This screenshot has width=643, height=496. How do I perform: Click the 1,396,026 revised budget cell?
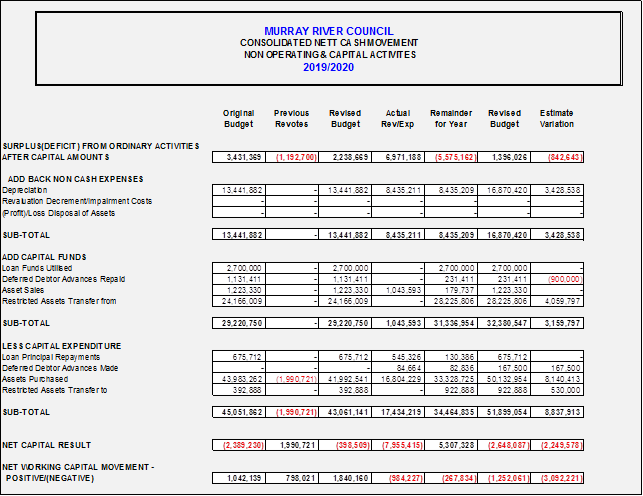(x=504, y=157)
